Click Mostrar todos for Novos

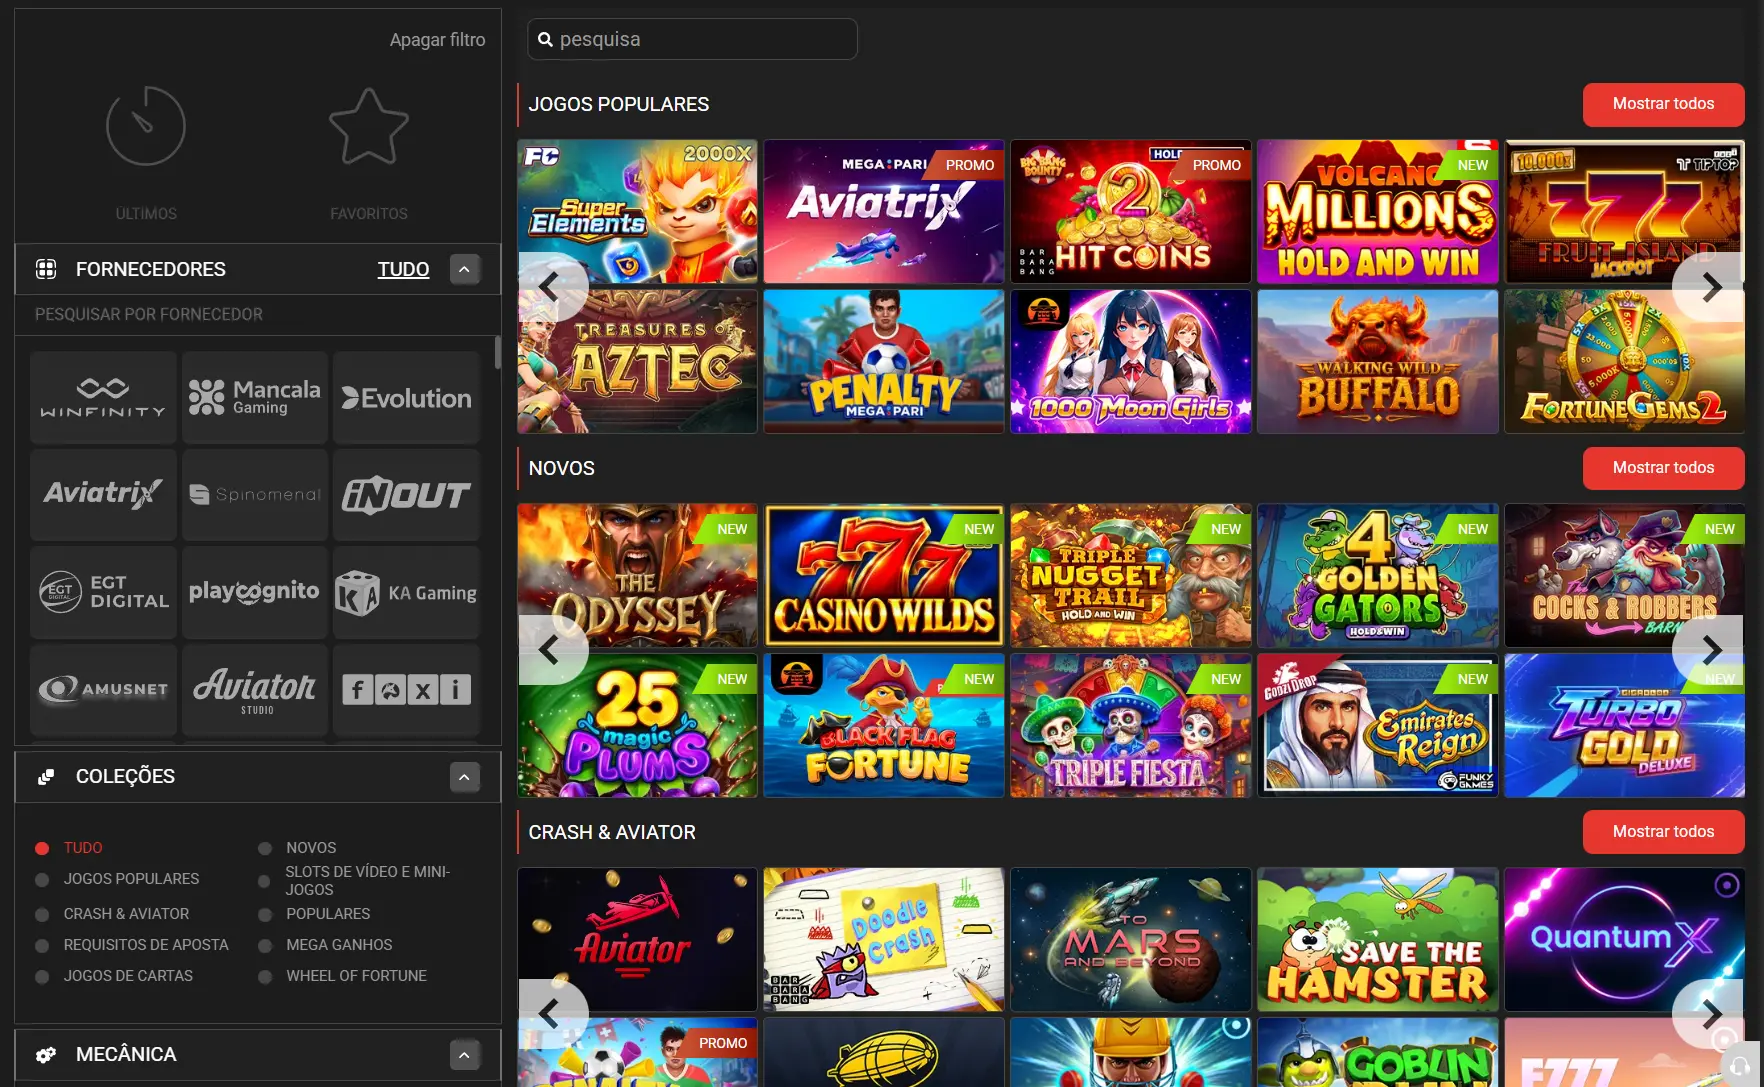click(1663, 468)
